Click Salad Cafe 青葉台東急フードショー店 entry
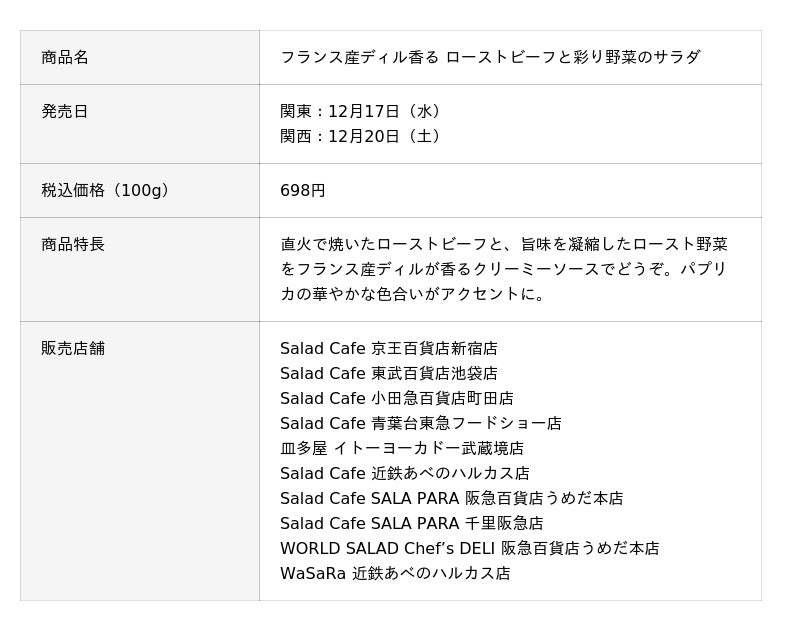The image size is (800, 631). (x=420, y=423)
